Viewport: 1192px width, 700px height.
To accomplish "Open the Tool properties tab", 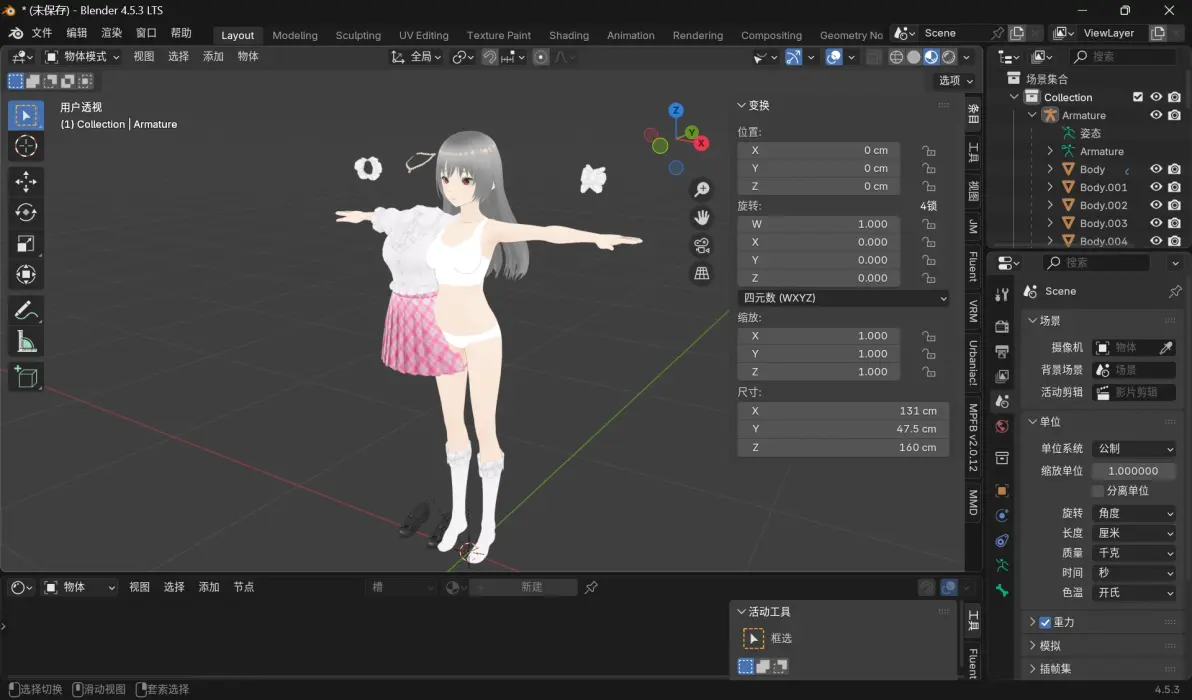I will 1002,294.
